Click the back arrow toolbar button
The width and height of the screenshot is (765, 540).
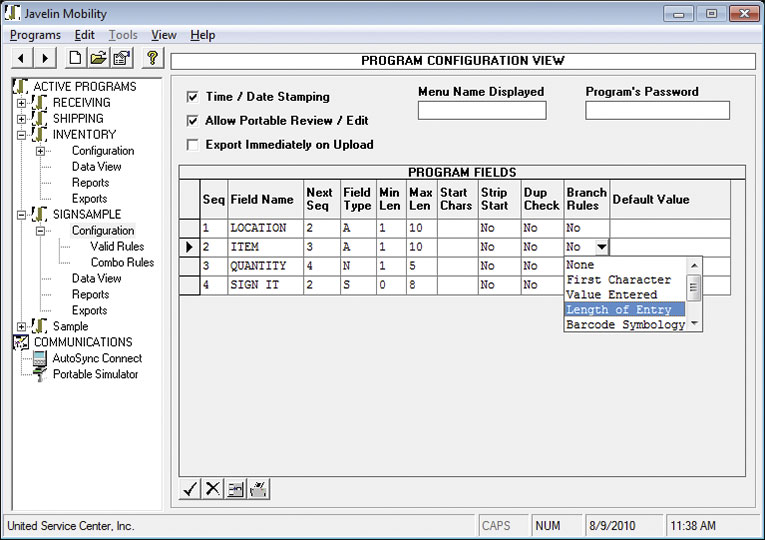[x=21, y=59]
